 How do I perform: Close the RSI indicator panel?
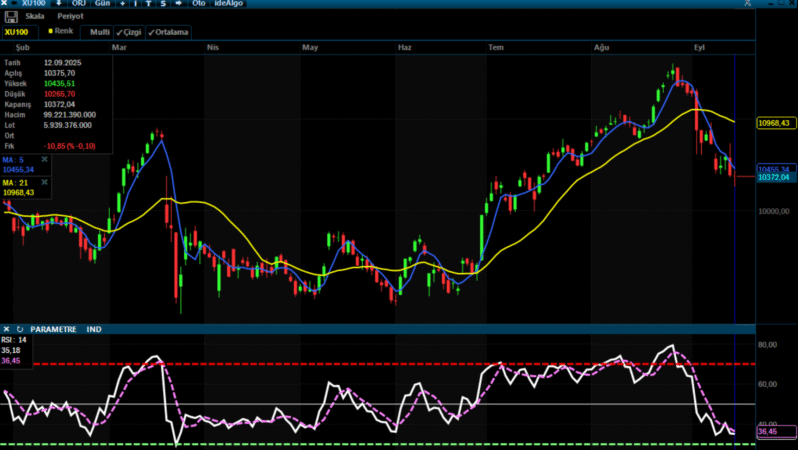pyautogui.click(x=6, y=329)
